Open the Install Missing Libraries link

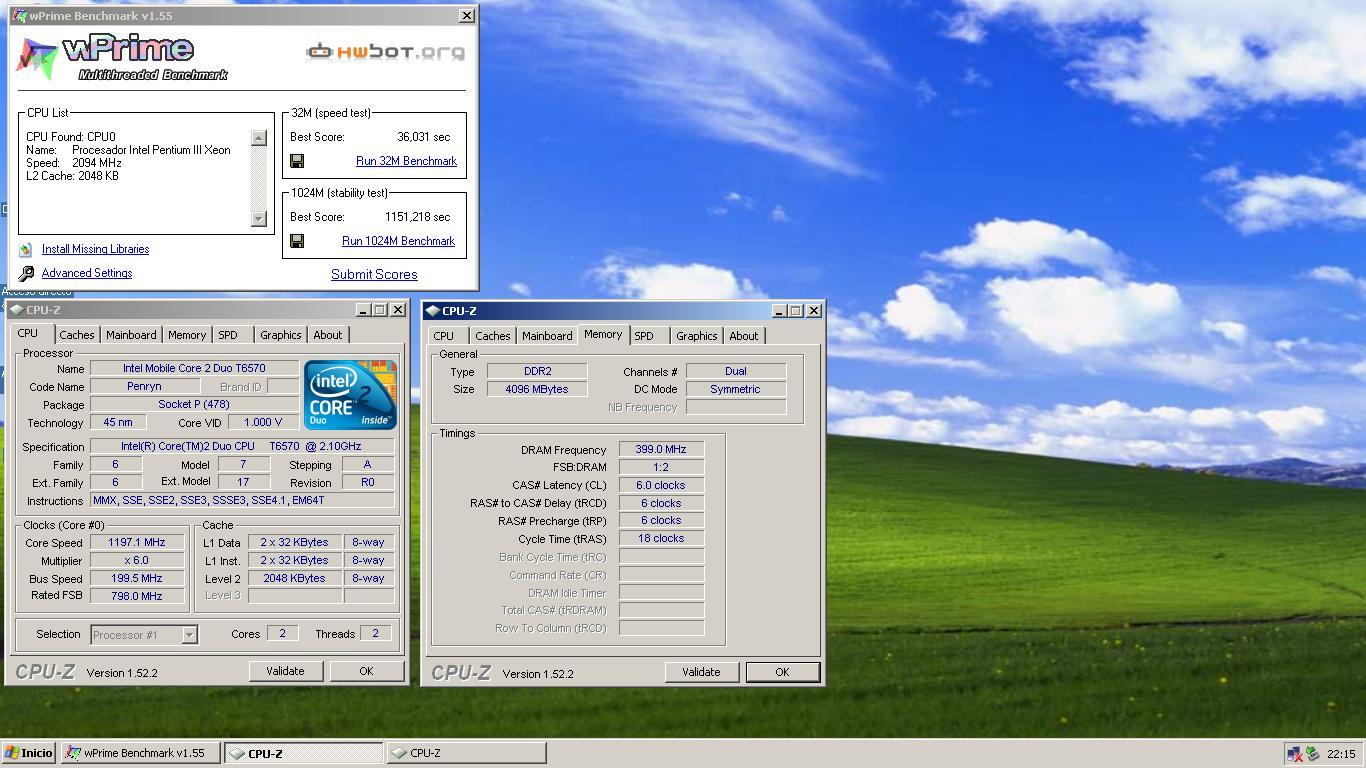[95, 249]
